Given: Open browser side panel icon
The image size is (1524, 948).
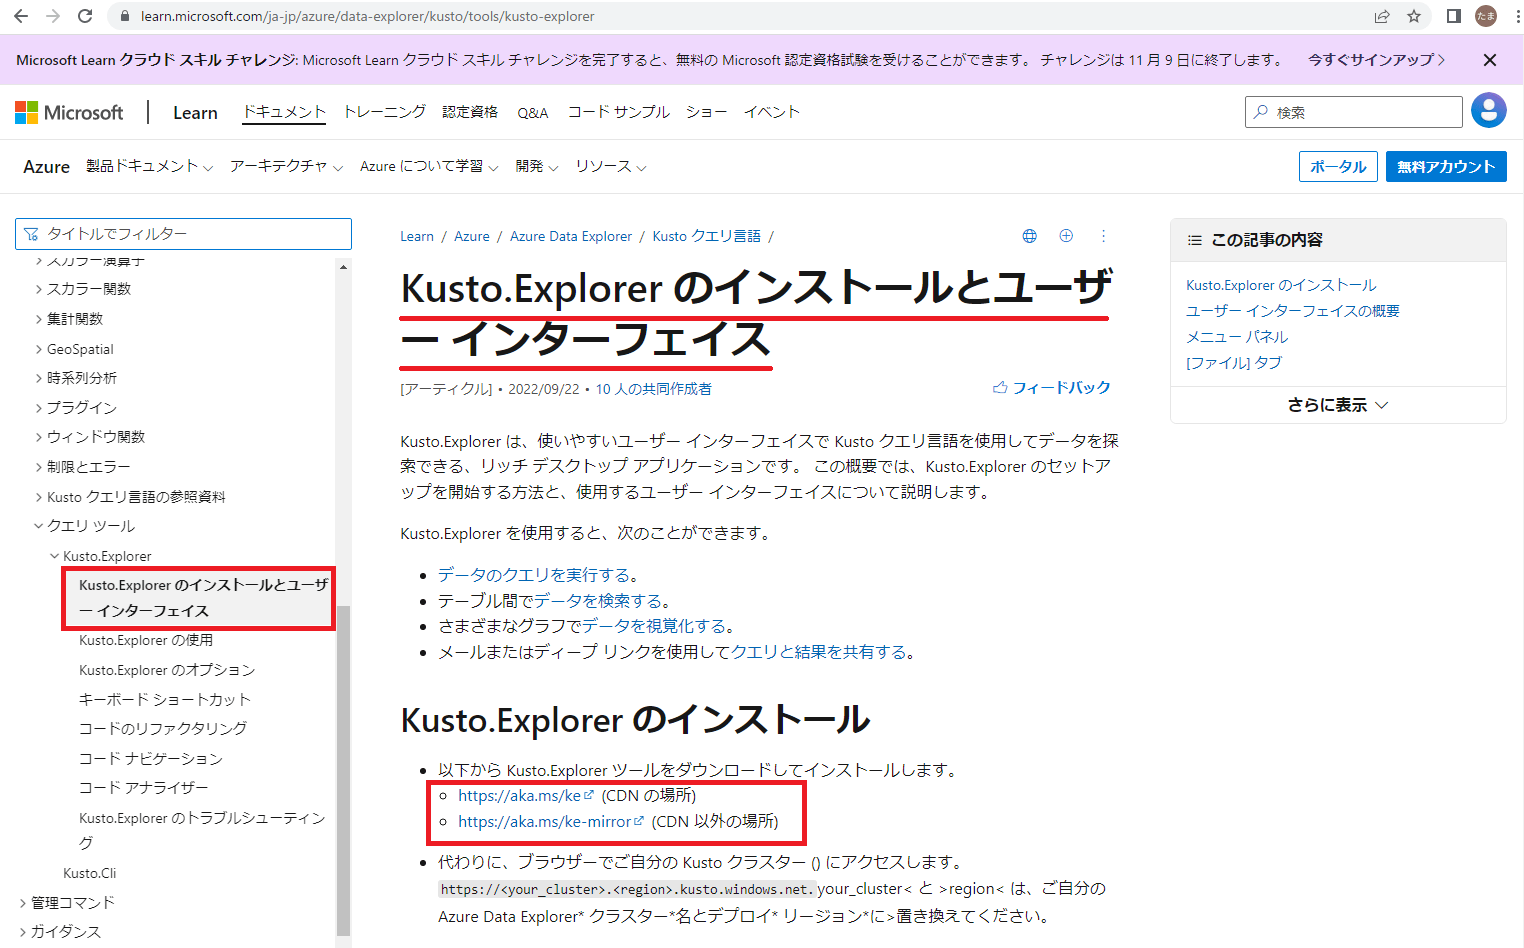Looking at the screenshot, I should 1454,16.
